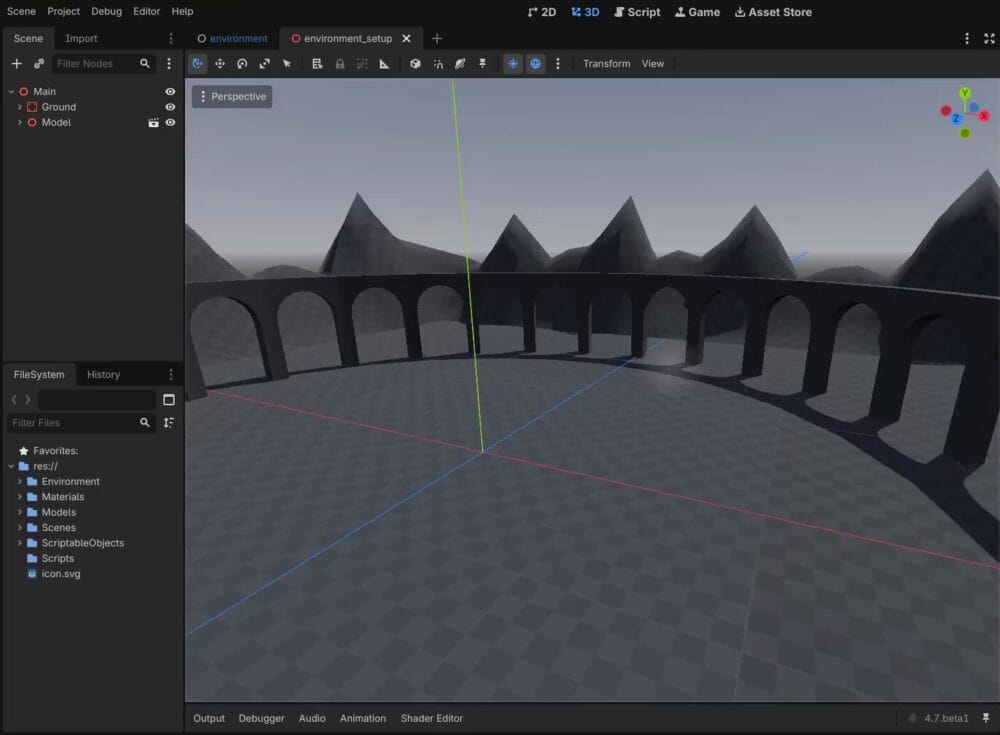Open the Help menu
This screenshot has width=1000, height=735.
(182, 11)
